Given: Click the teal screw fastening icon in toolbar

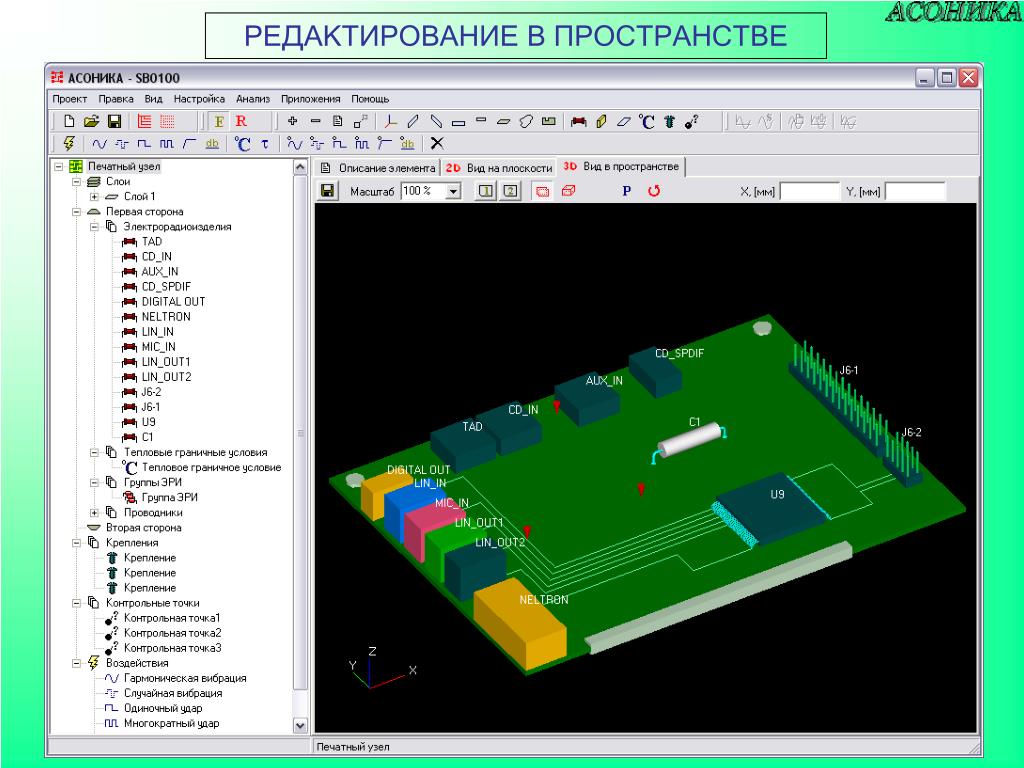Looking at the screenshot, I should (669, 121).
